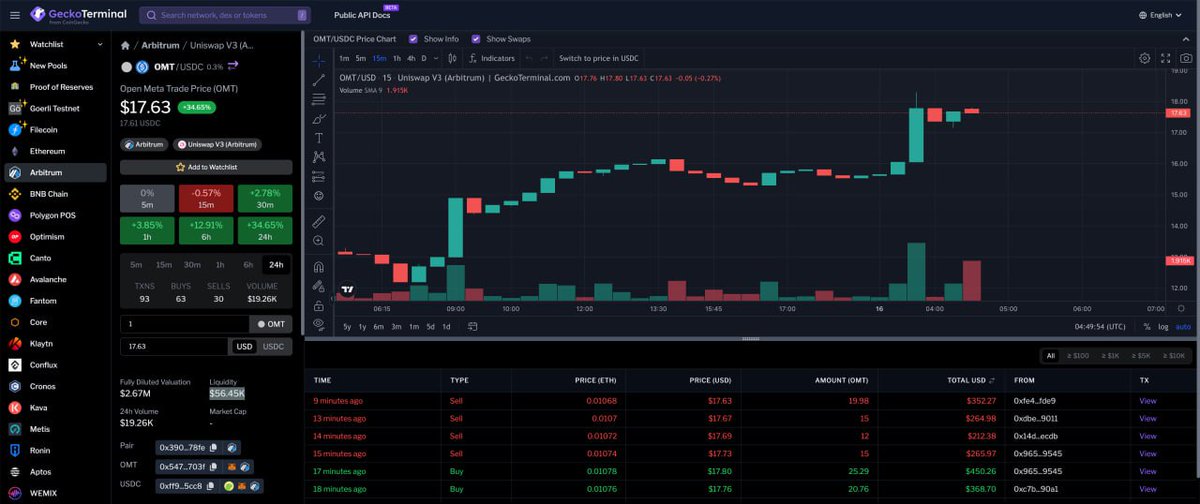Open the hamburger menu beside GeckoTerminal logo

click(x=14, y=15)
